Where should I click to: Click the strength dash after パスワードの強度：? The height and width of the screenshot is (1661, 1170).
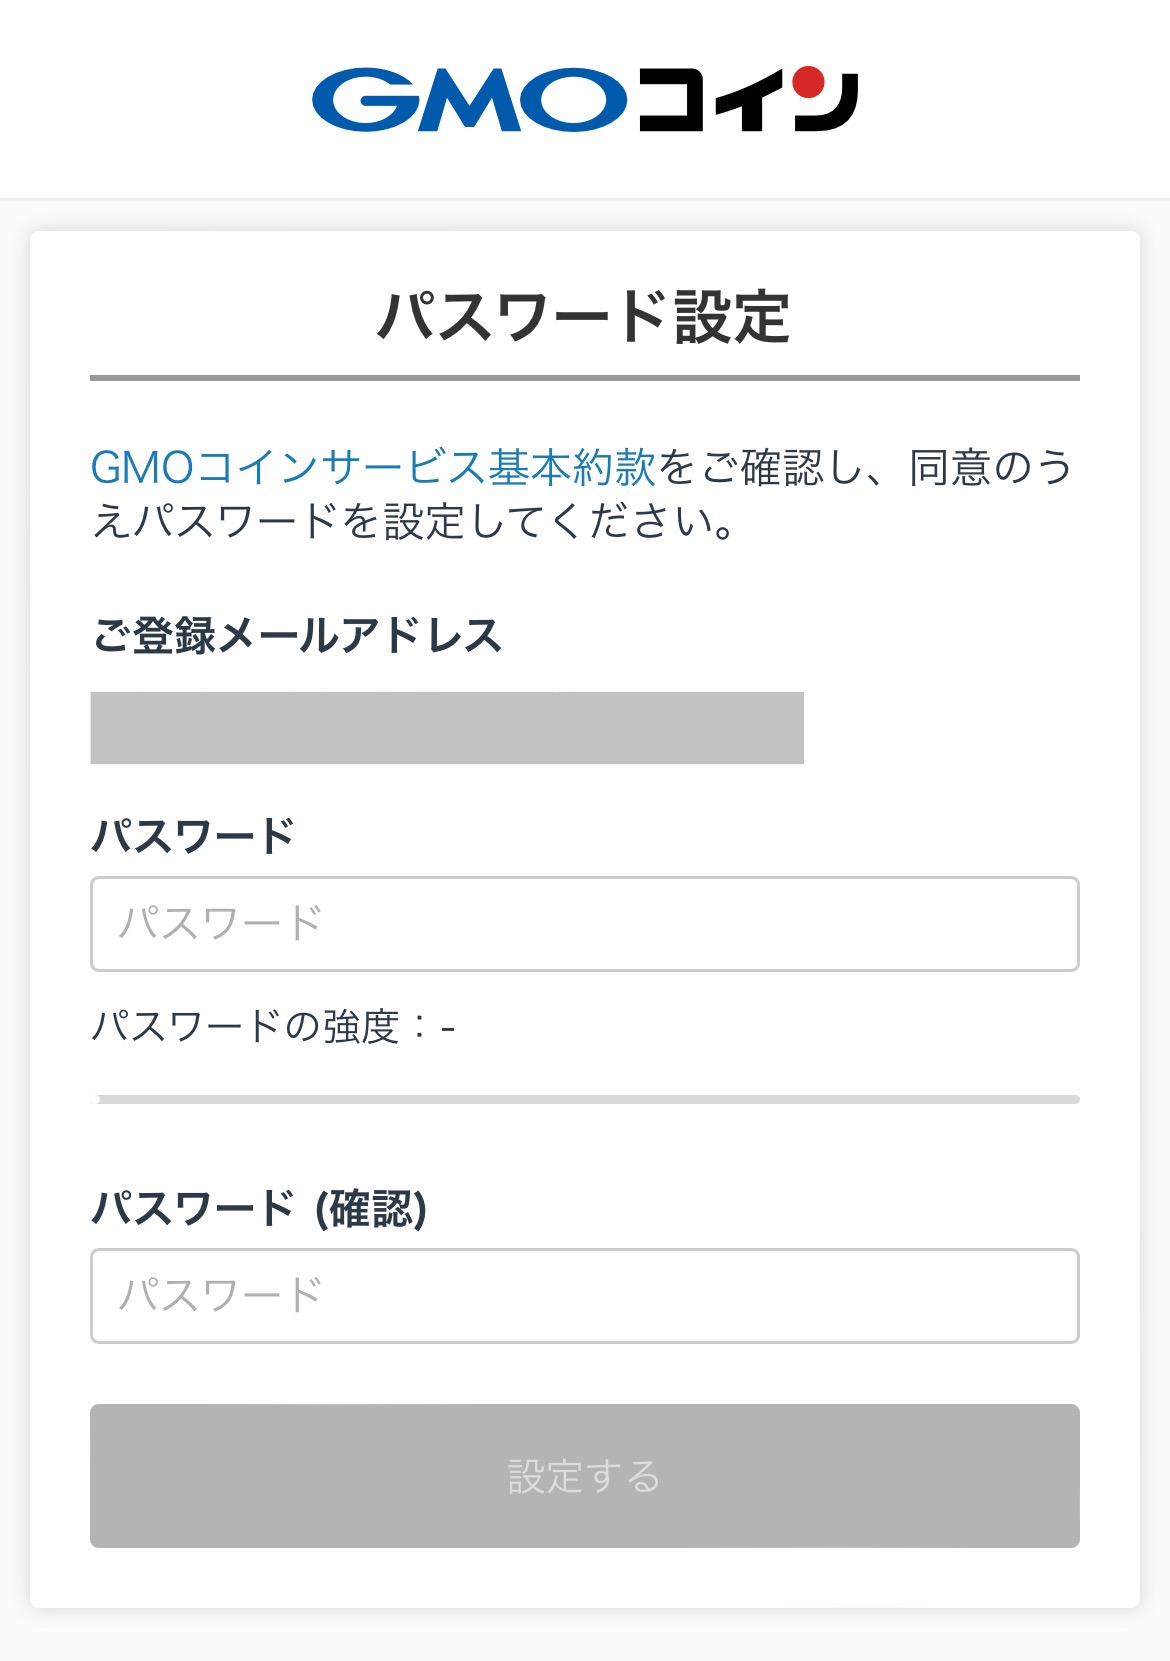(448, 1028)
